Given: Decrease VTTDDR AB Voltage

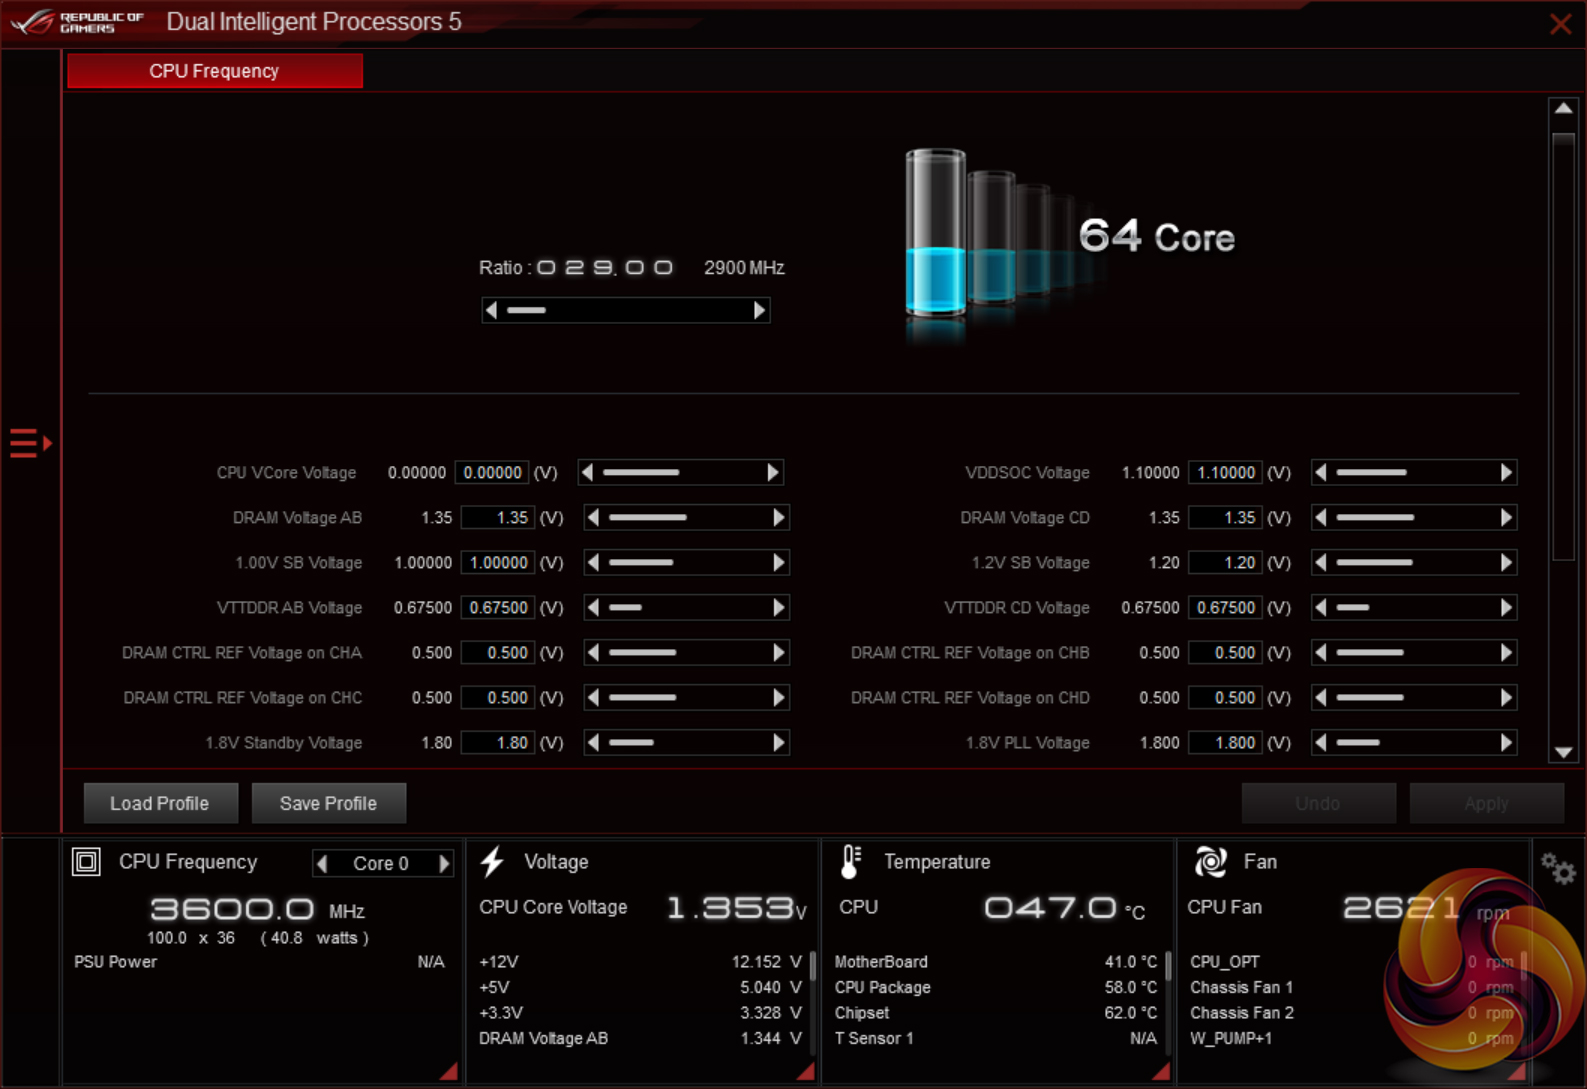Looking at the screenshot, I should click(593, 607).
